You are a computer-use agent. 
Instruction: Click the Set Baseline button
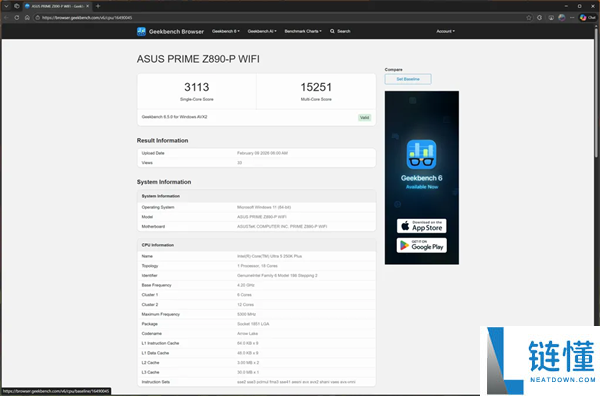tap(408, 79)
